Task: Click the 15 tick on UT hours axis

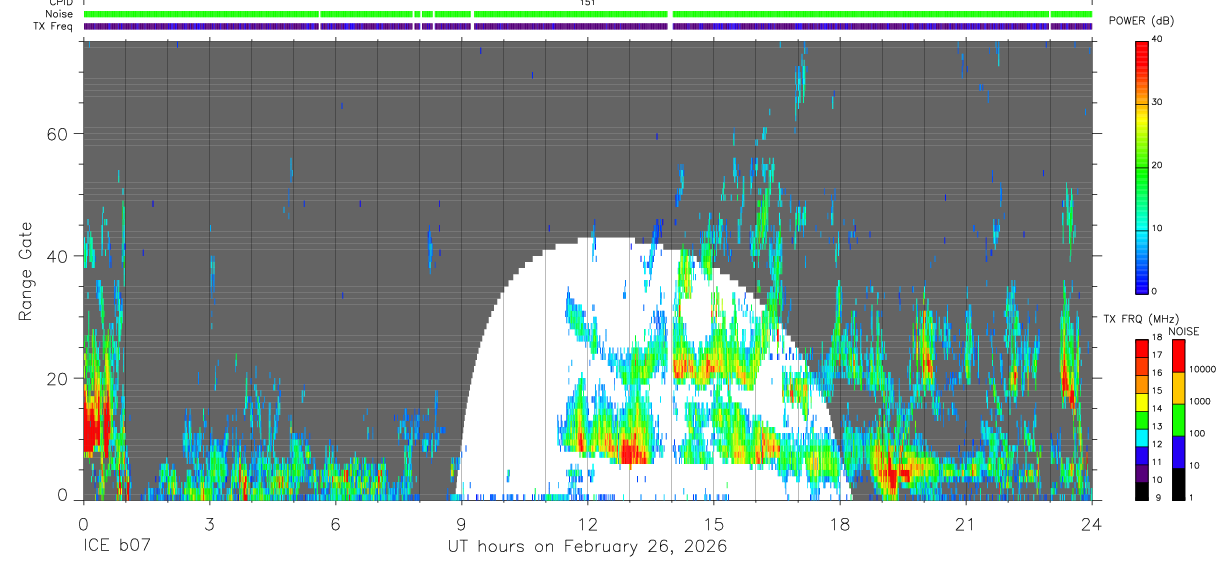Action: [x=713, y=523]
